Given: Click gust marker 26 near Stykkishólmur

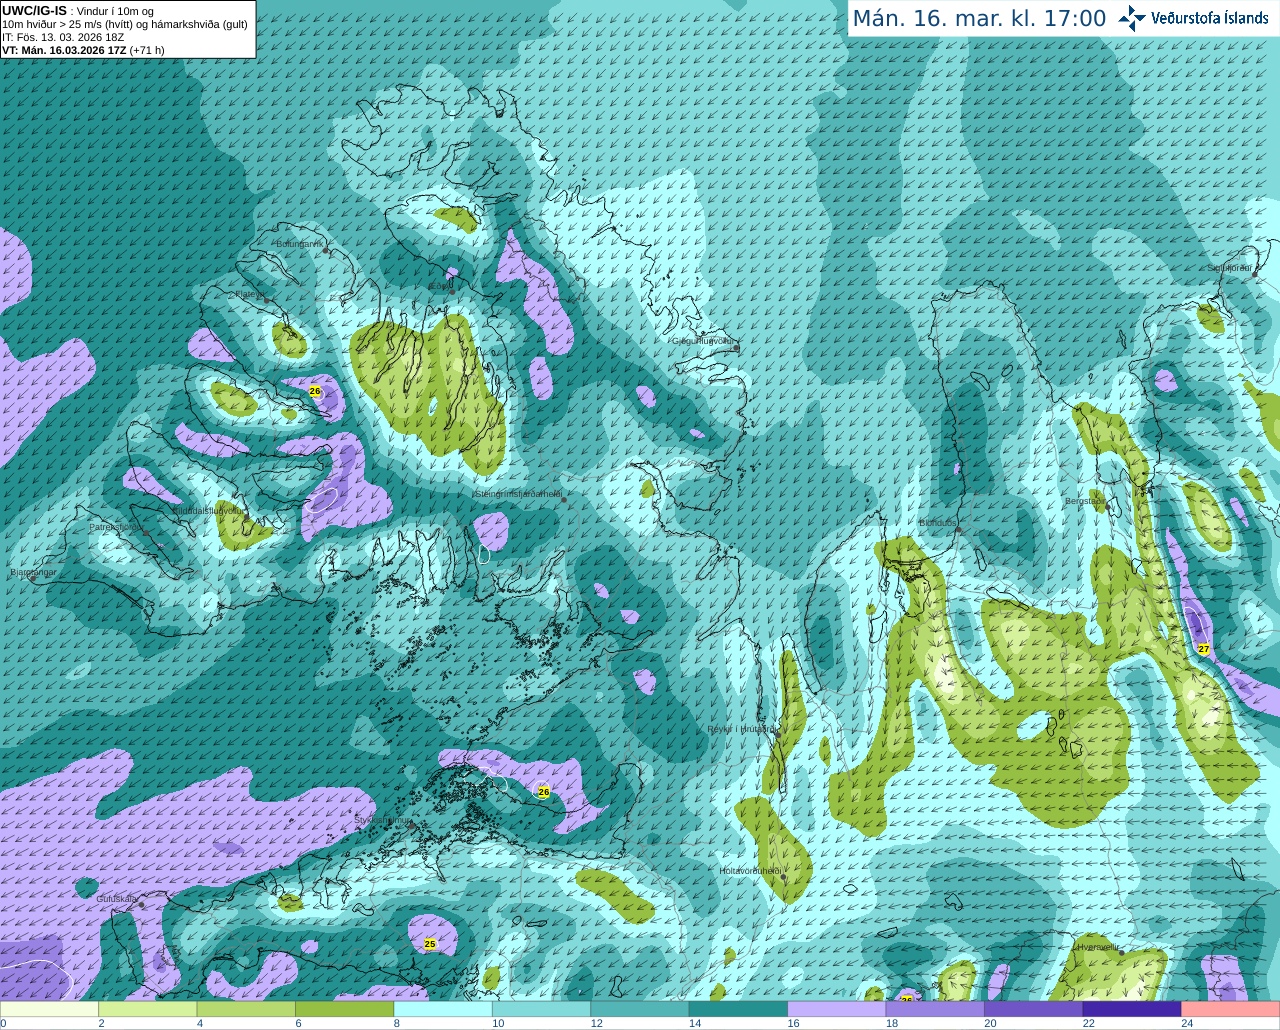Looking at the screenshot, I should pyautogui.click(x=544, y=792).
